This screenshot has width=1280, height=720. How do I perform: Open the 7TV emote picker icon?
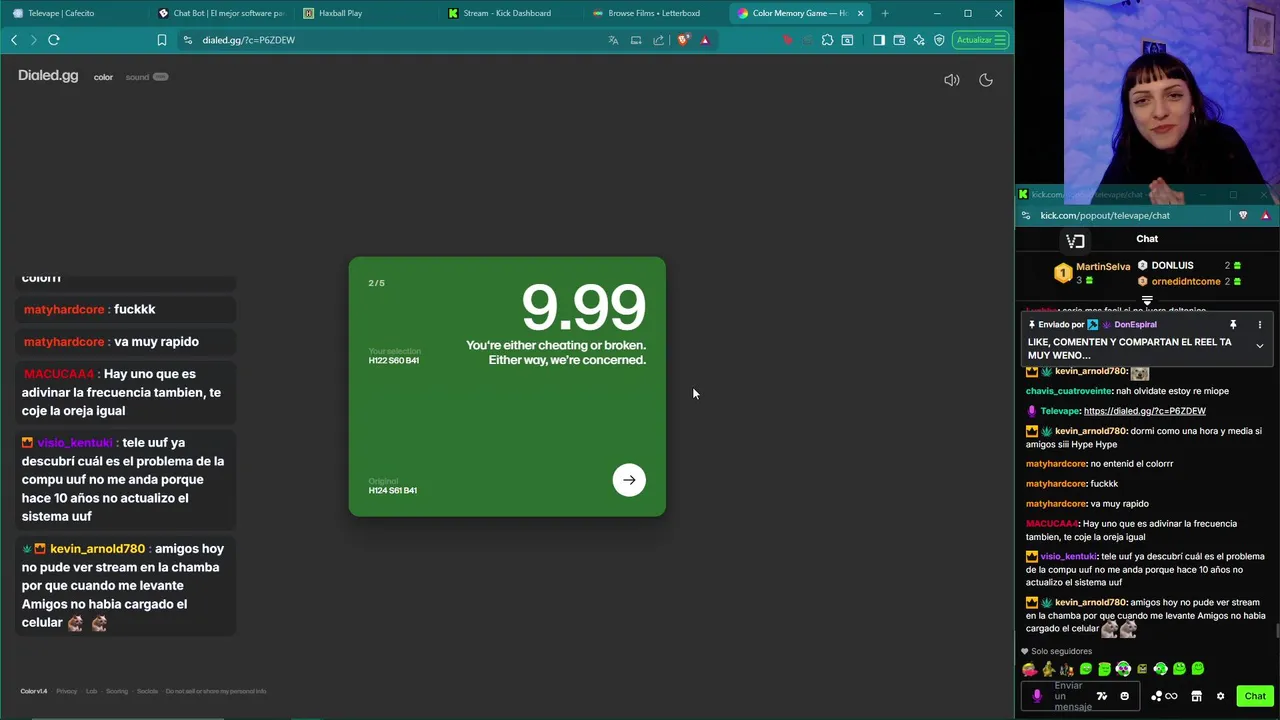point(1102,696)
